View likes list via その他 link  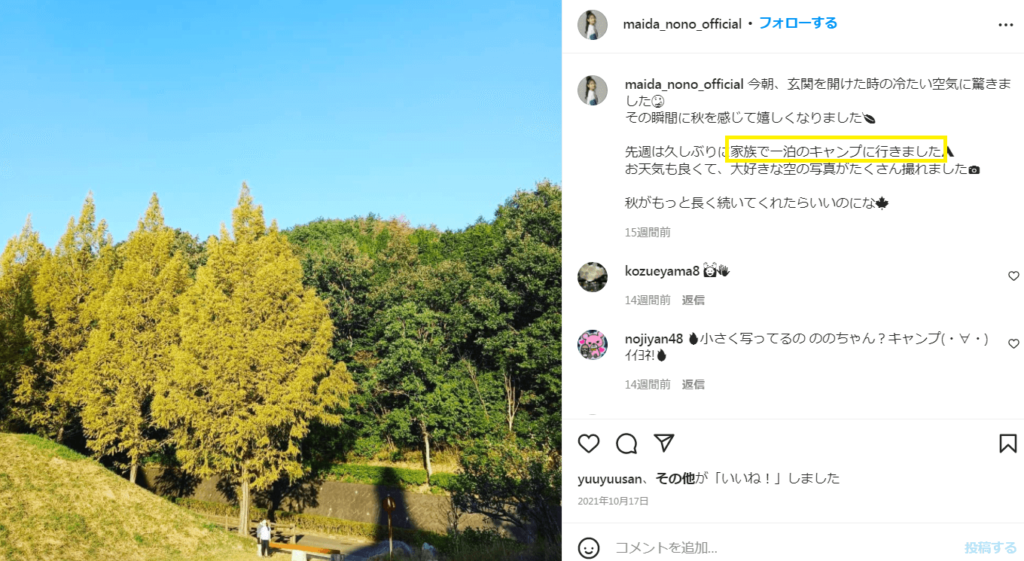tap(675, 478)
